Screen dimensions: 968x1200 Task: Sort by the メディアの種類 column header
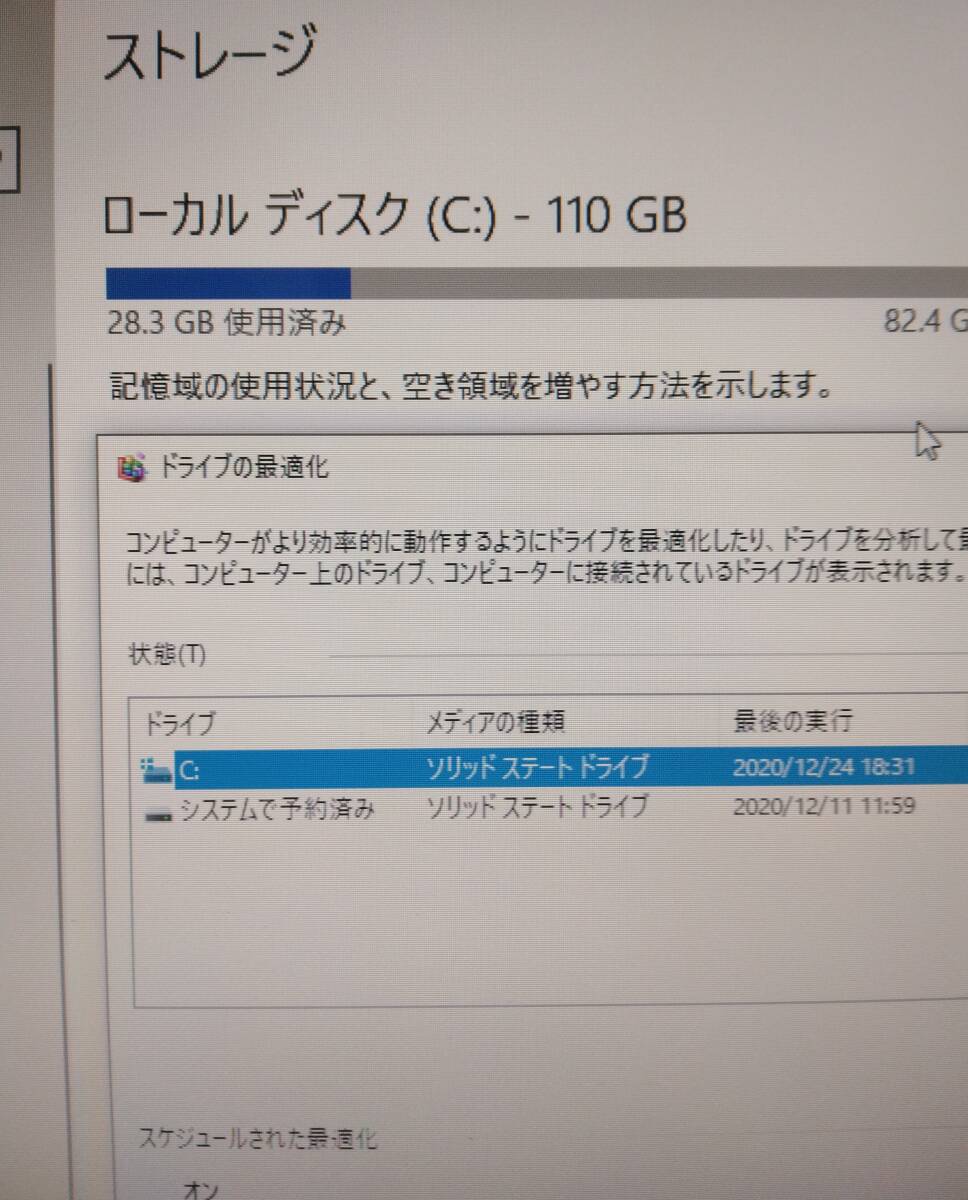click(496, 721)
